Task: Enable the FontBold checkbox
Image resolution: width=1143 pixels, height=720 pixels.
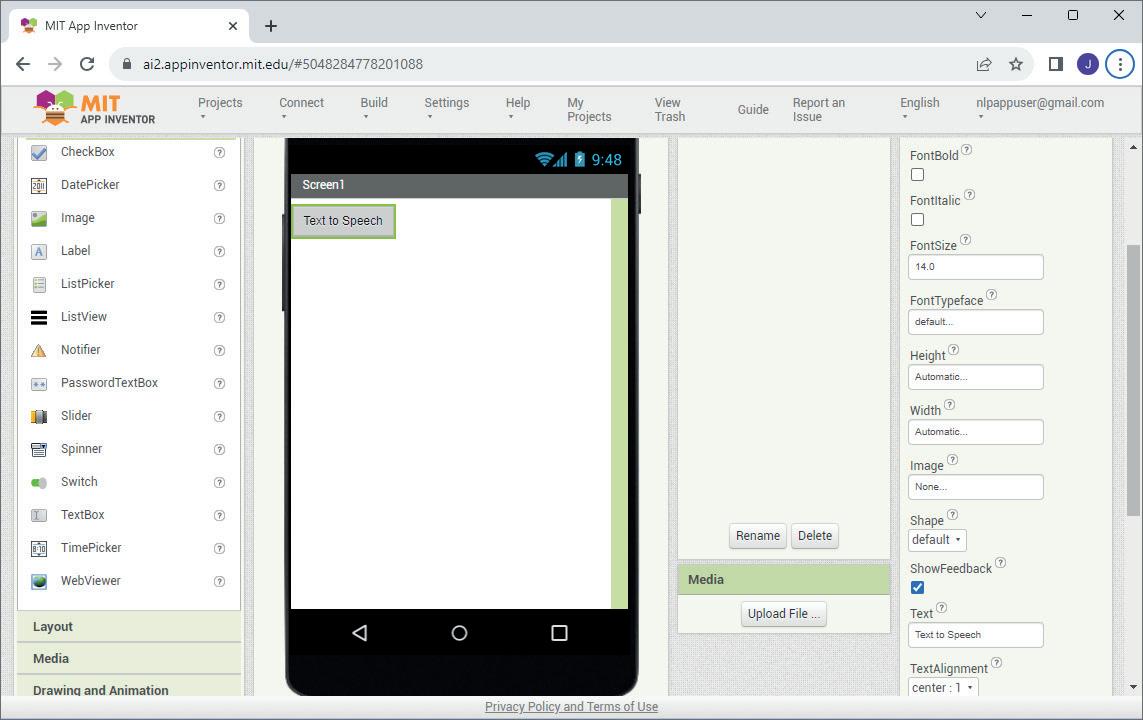Action: 917,175
